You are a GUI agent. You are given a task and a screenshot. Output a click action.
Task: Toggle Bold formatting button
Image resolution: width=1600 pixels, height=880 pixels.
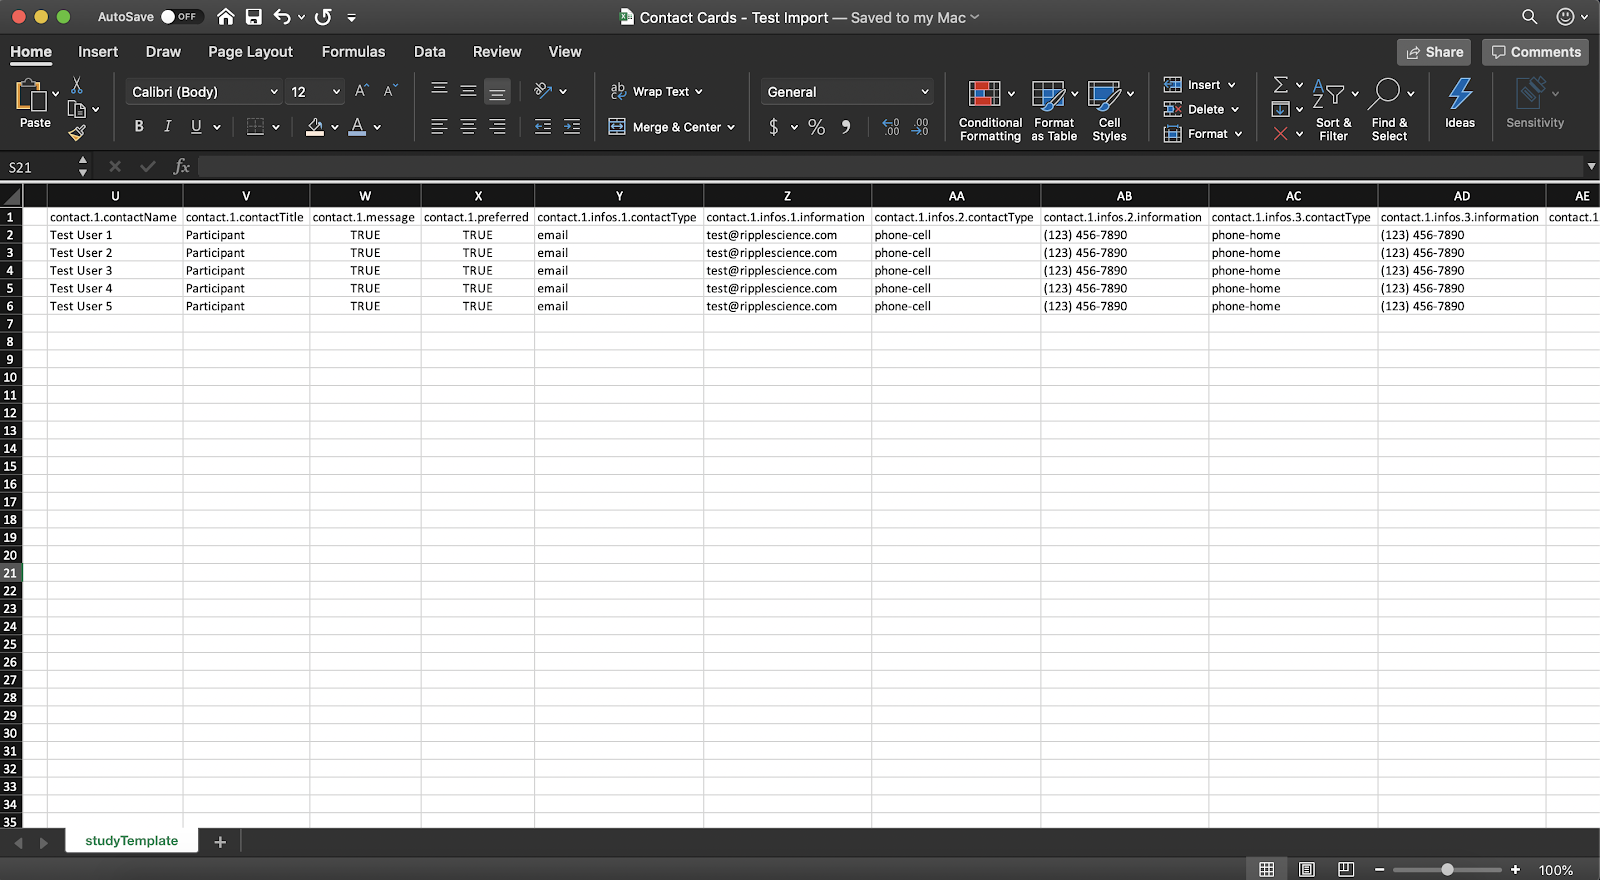click(x=139, y=127)
